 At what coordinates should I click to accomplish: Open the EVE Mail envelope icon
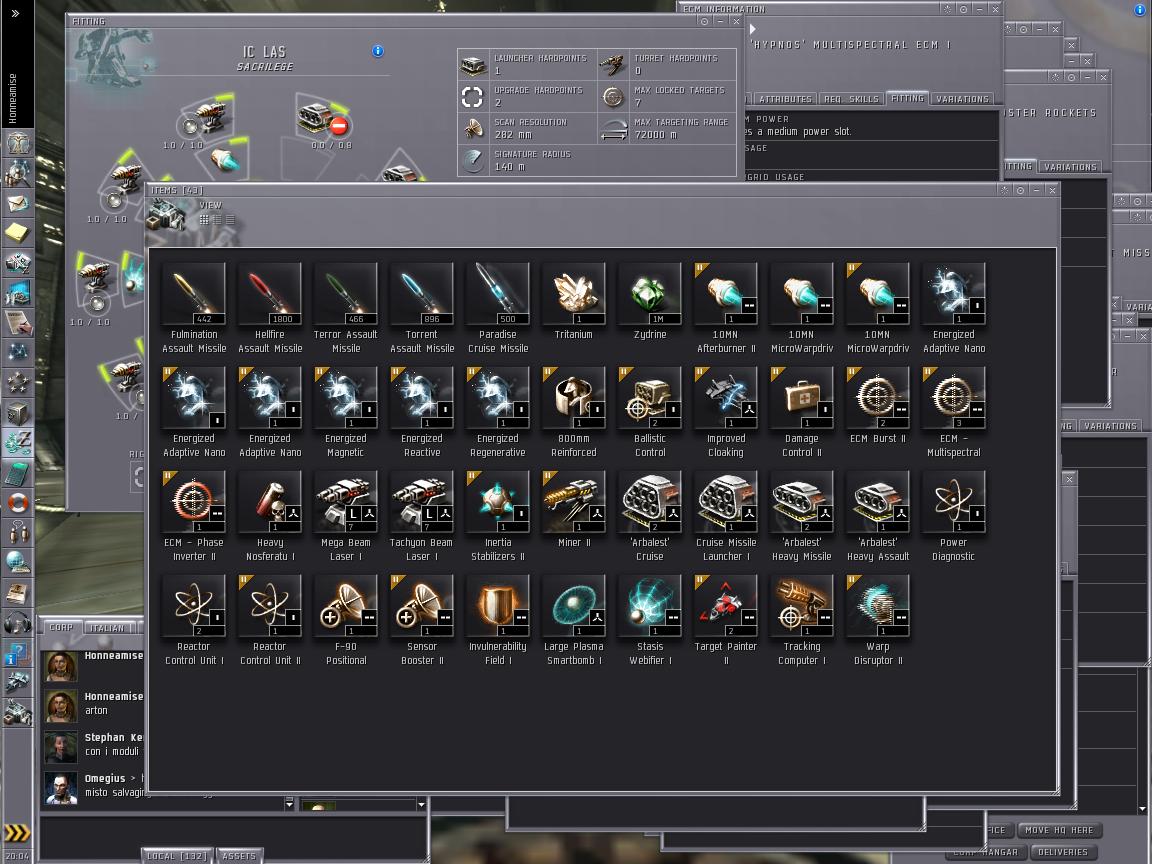pos(17,203)
